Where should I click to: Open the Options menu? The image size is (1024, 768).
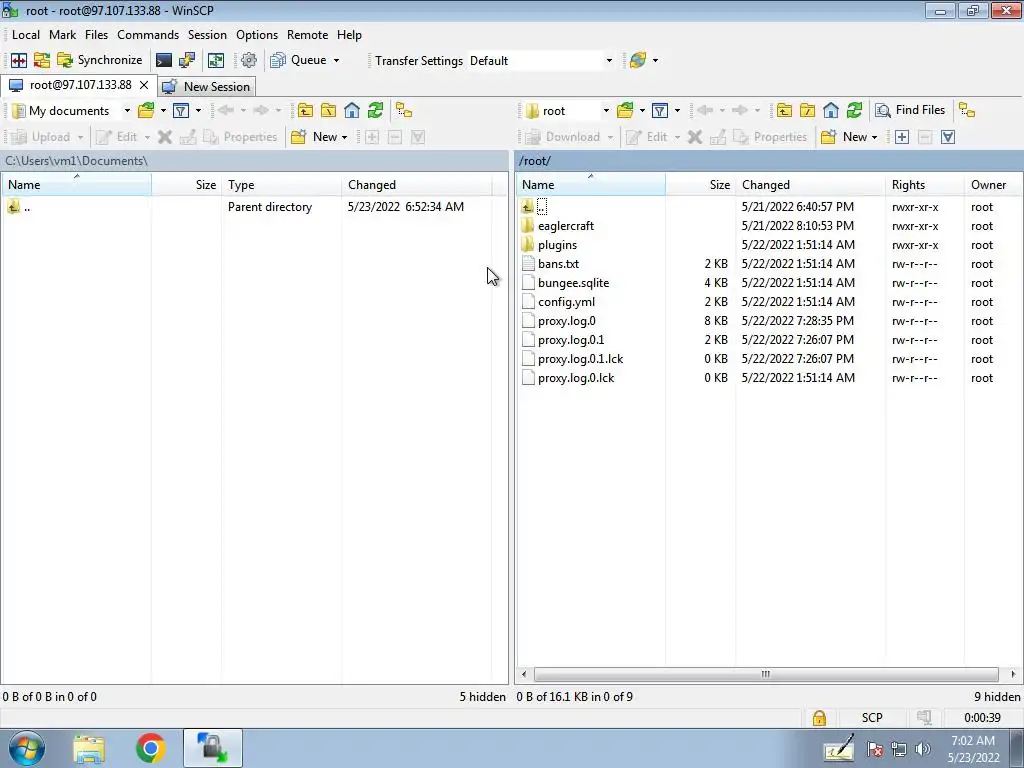pyautogui.click(x=257, y=35)
